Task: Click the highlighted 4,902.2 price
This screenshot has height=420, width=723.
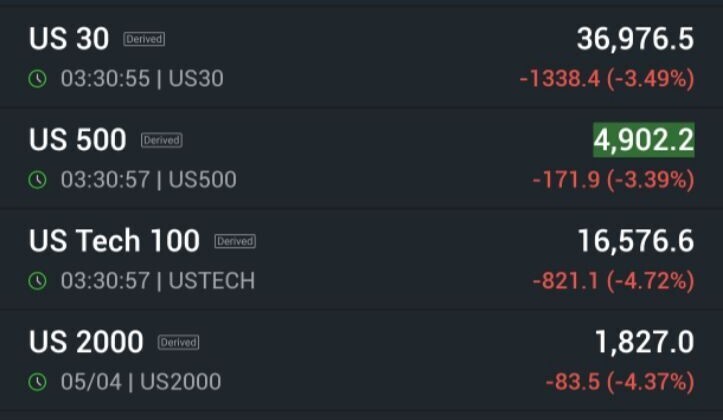Action: coord(643,140)
